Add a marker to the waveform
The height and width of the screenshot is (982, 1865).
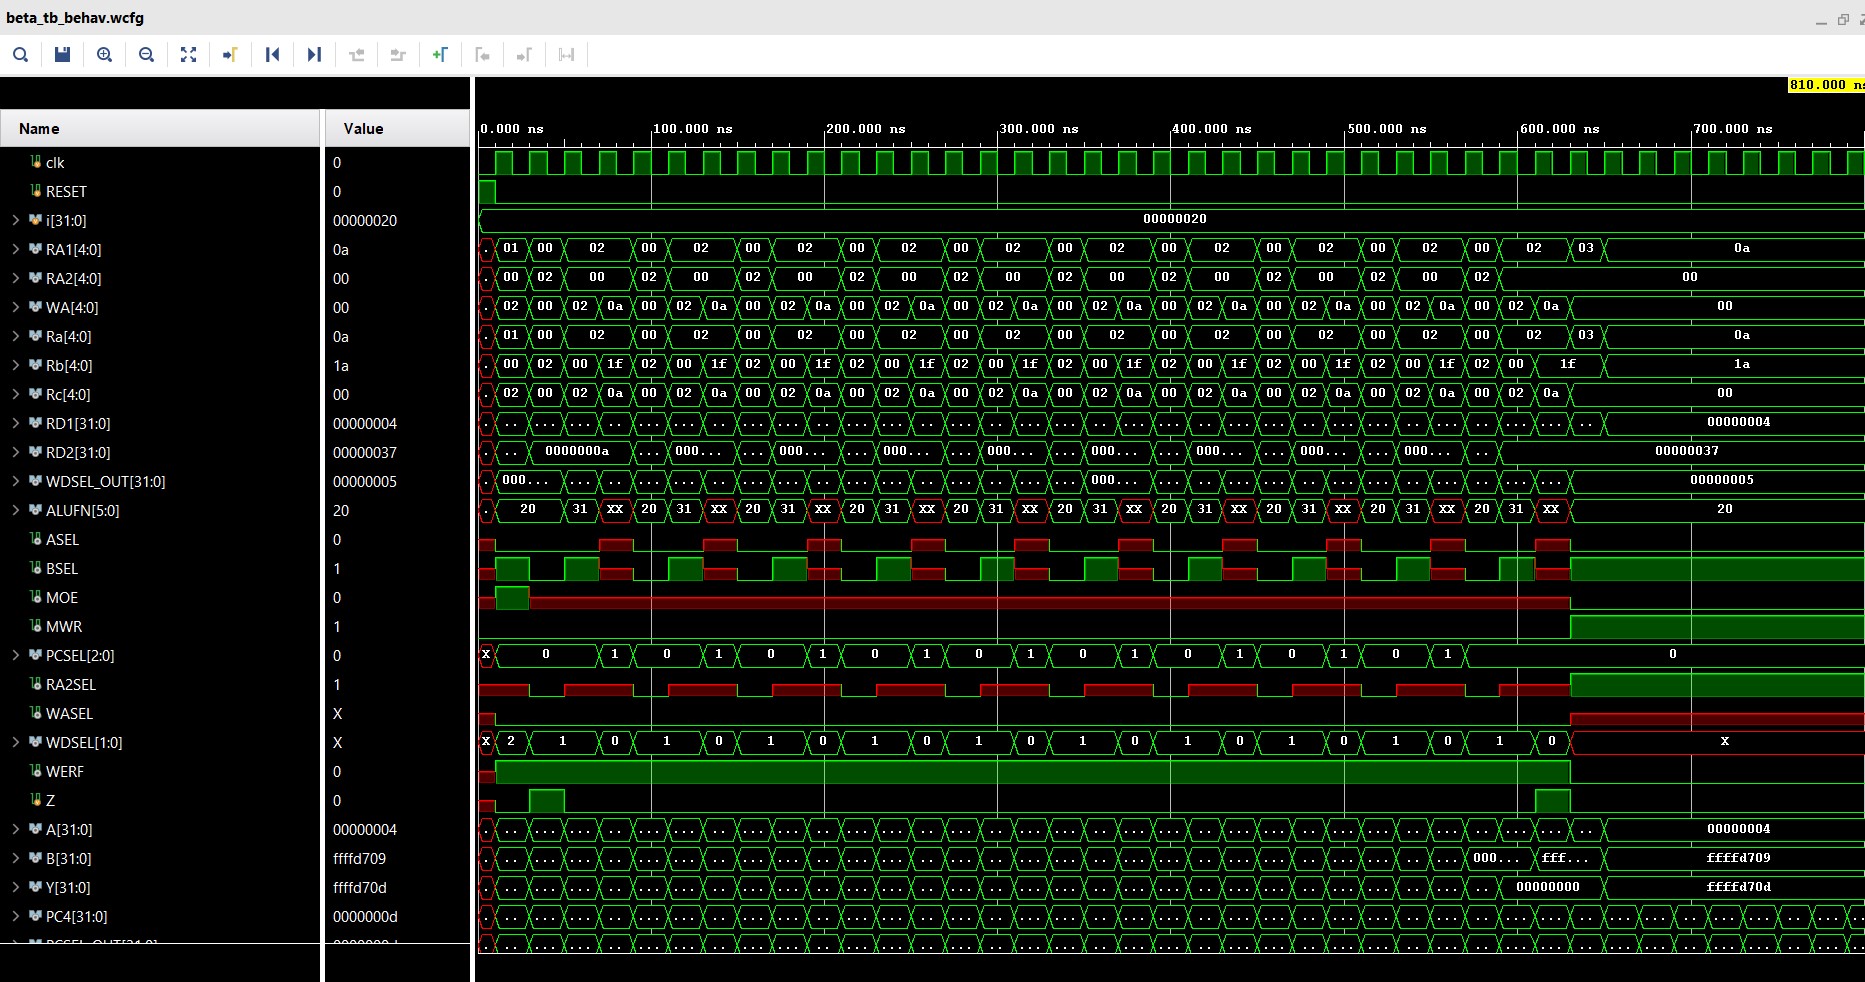pyautogui.click(x=440, y=55)
